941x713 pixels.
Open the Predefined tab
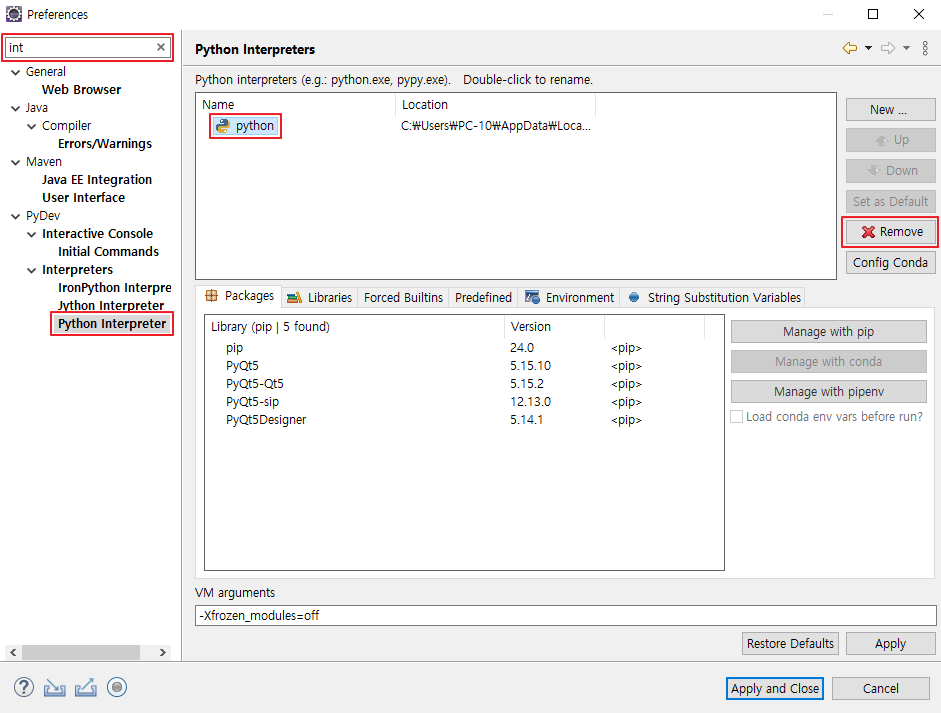(483, 297)
